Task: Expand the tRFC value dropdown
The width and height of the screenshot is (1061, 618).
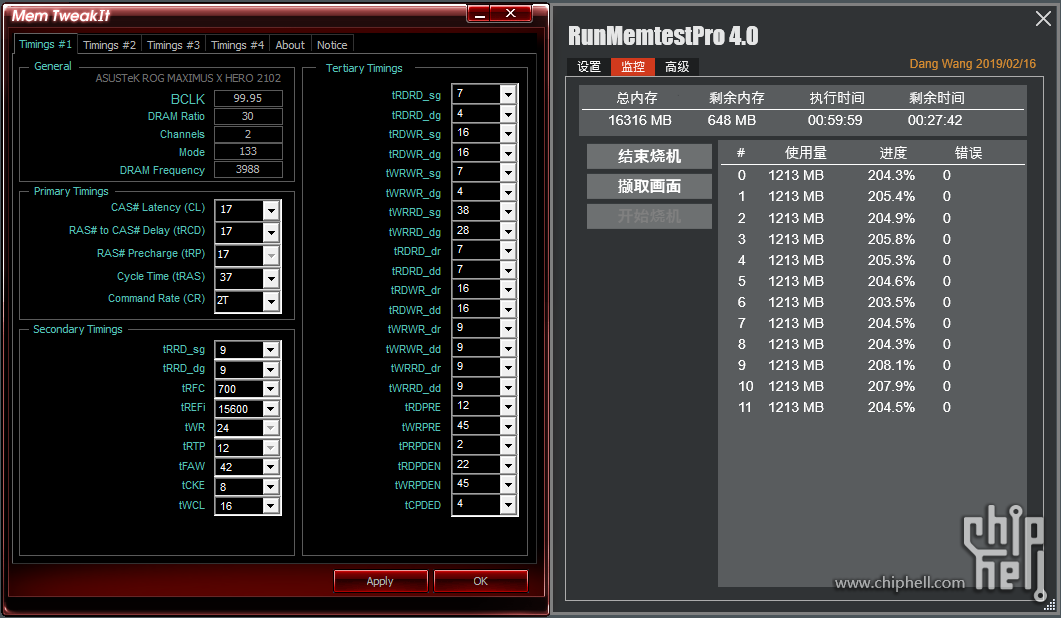Action: tap(271, 389)
